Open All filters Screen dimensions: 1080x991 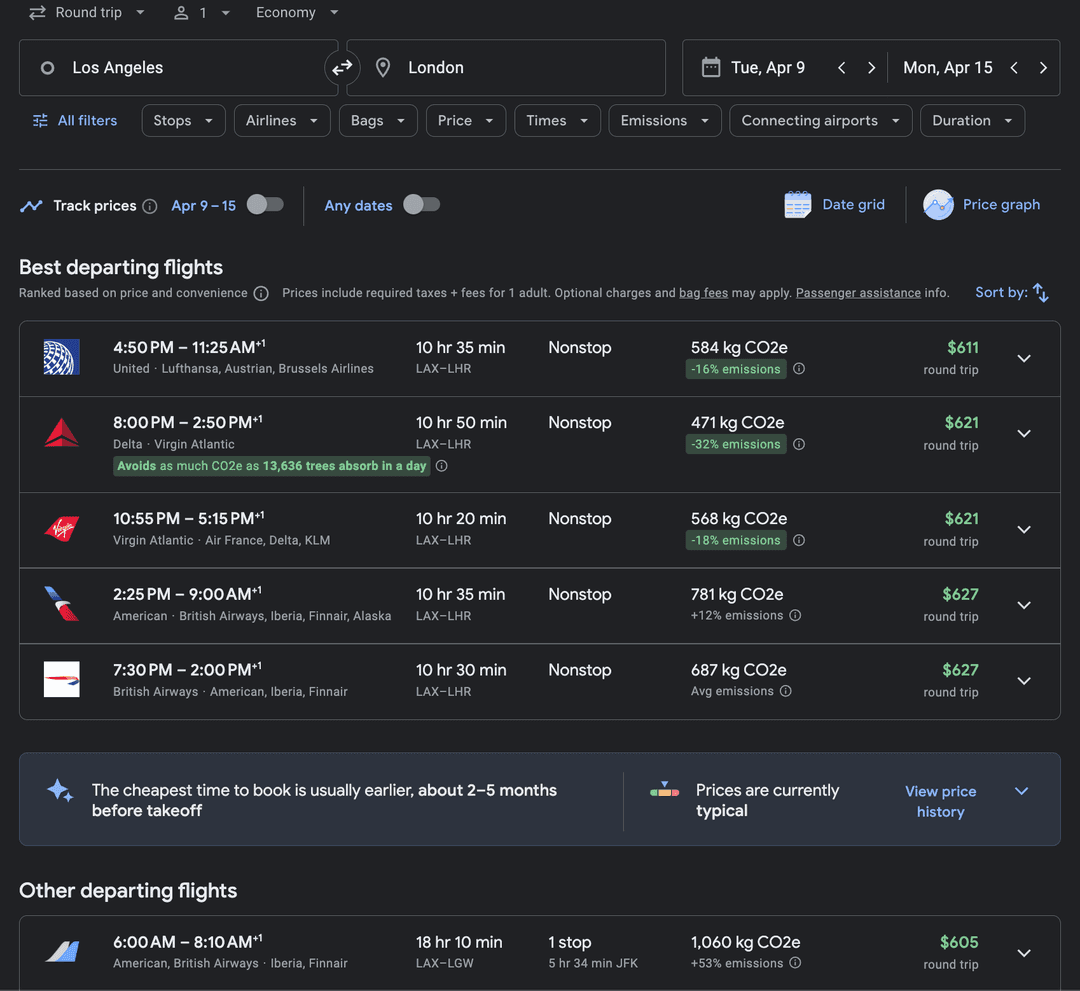[x=74, y=121]
